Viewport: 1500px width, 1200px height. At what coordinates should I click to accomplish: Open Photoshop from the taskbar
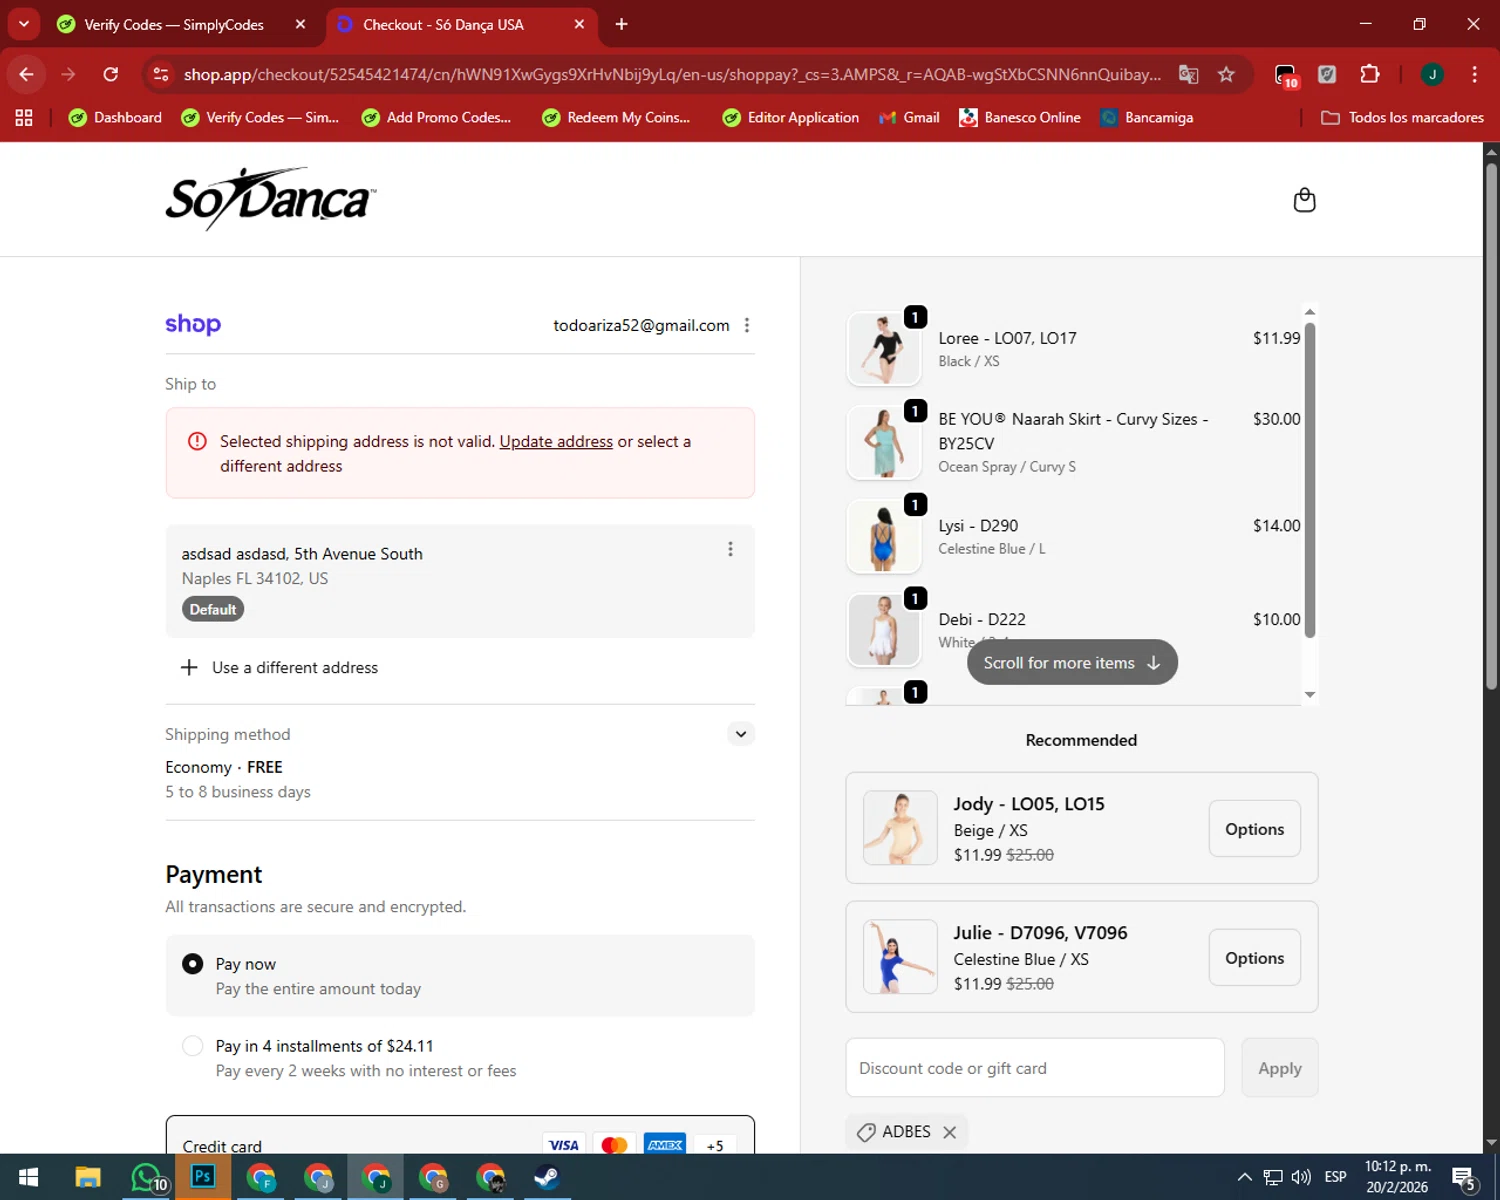[x=203, y=1177]
